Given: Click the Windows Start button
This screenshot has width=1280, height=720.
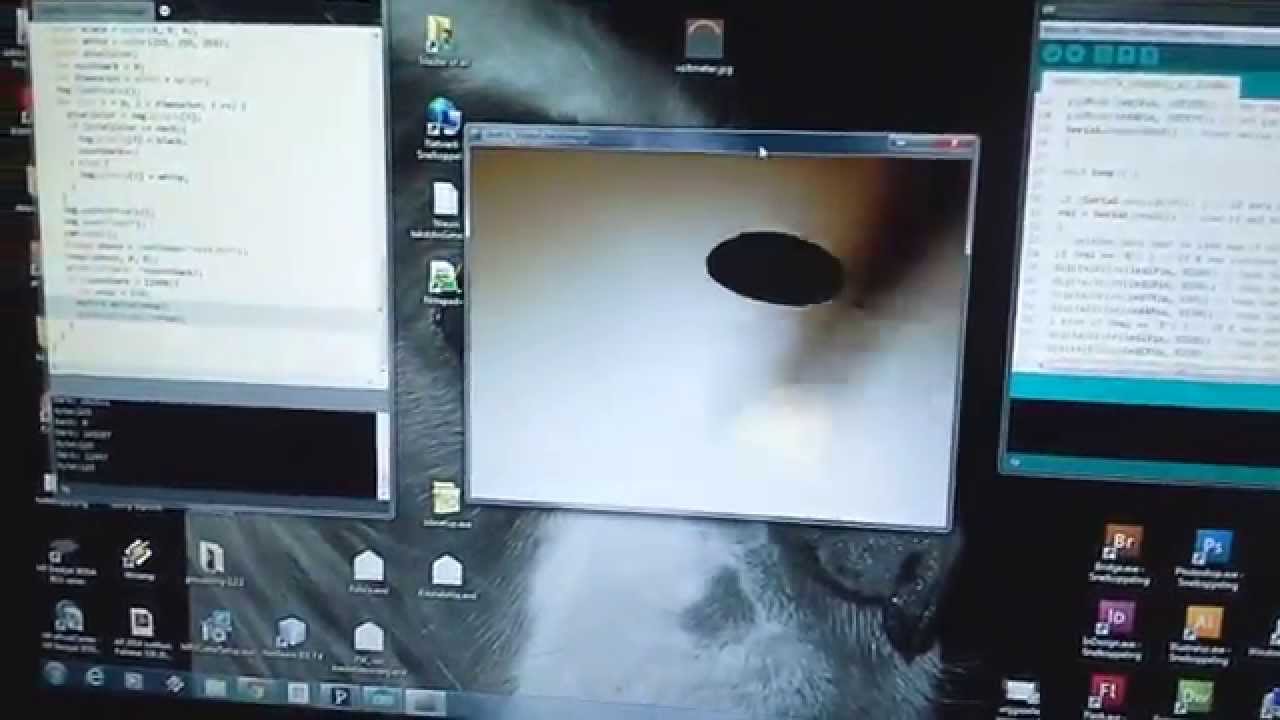Looking at the screenshot, I should coord(57,673).
